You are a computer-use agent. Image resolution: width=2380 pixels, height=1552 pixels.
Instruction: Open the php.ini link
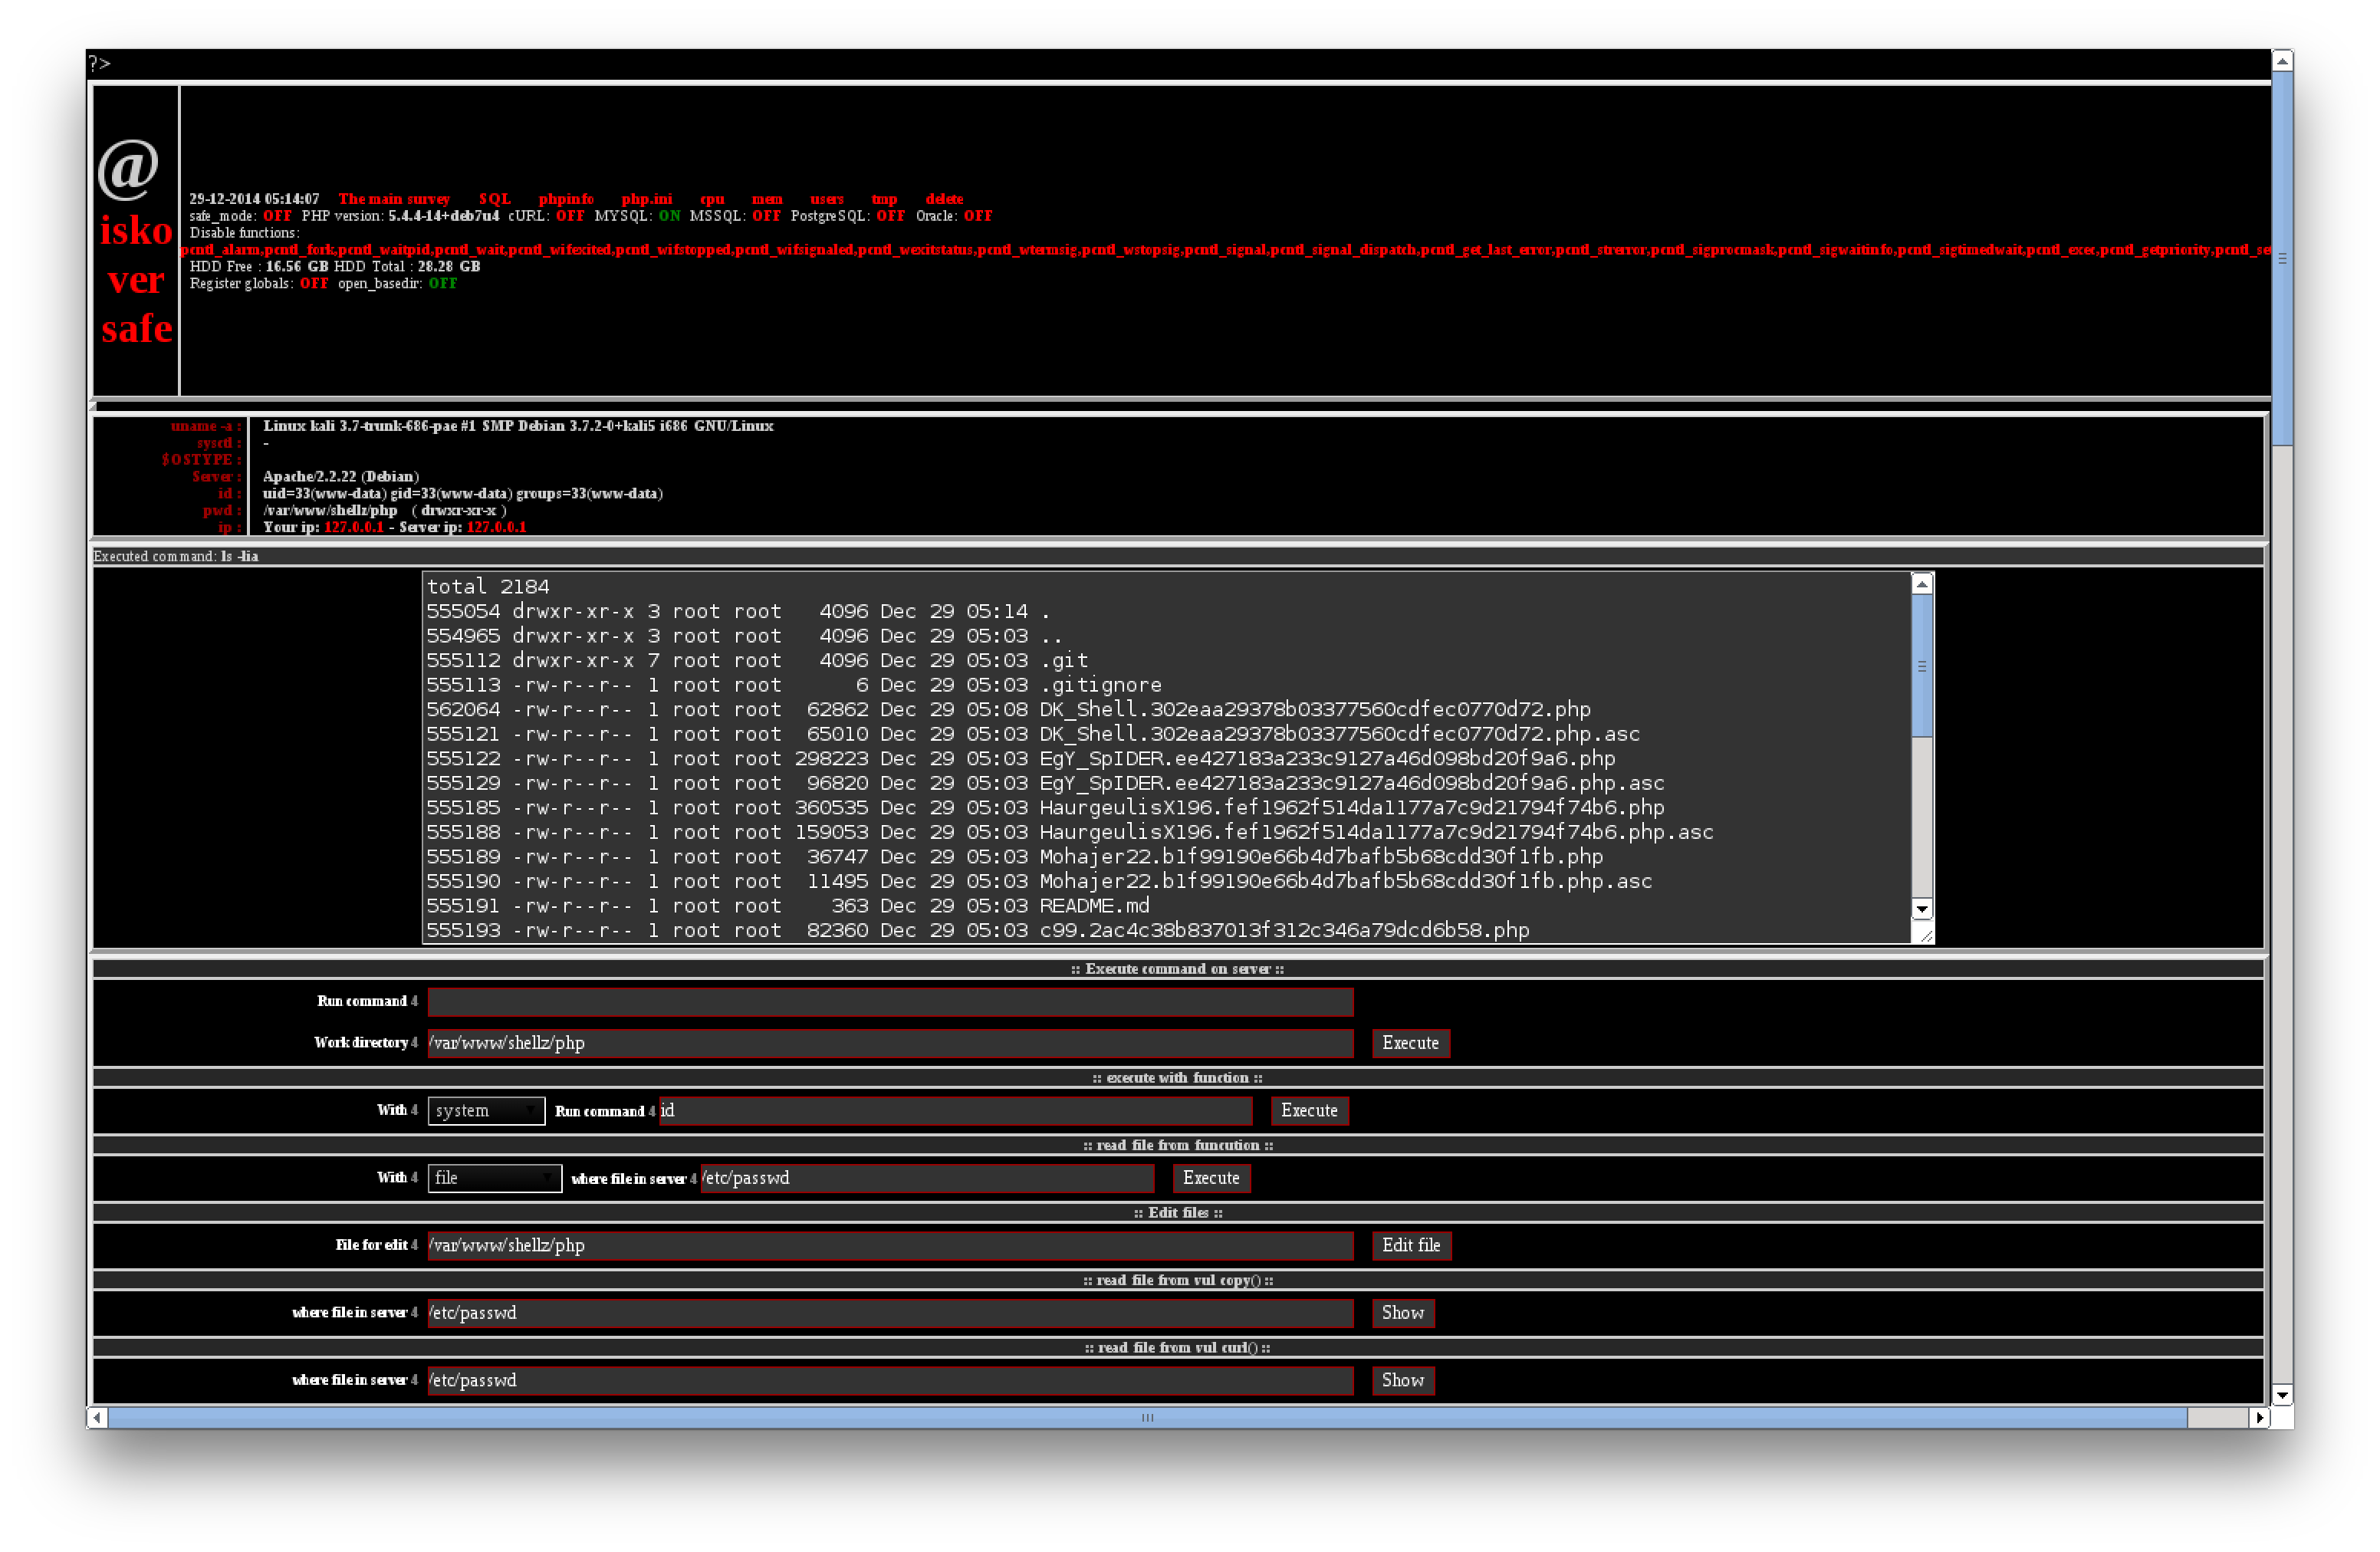click(646, 199)
